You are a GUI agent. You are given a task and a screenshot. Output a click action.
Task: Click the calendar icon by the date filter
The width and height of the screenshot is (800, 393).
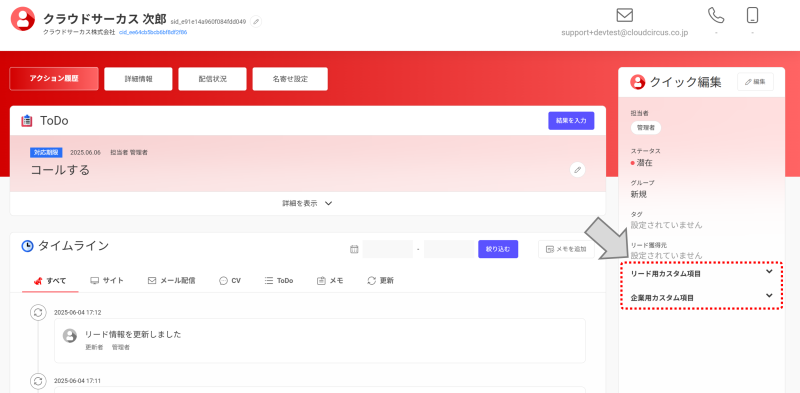coord(354,250)
